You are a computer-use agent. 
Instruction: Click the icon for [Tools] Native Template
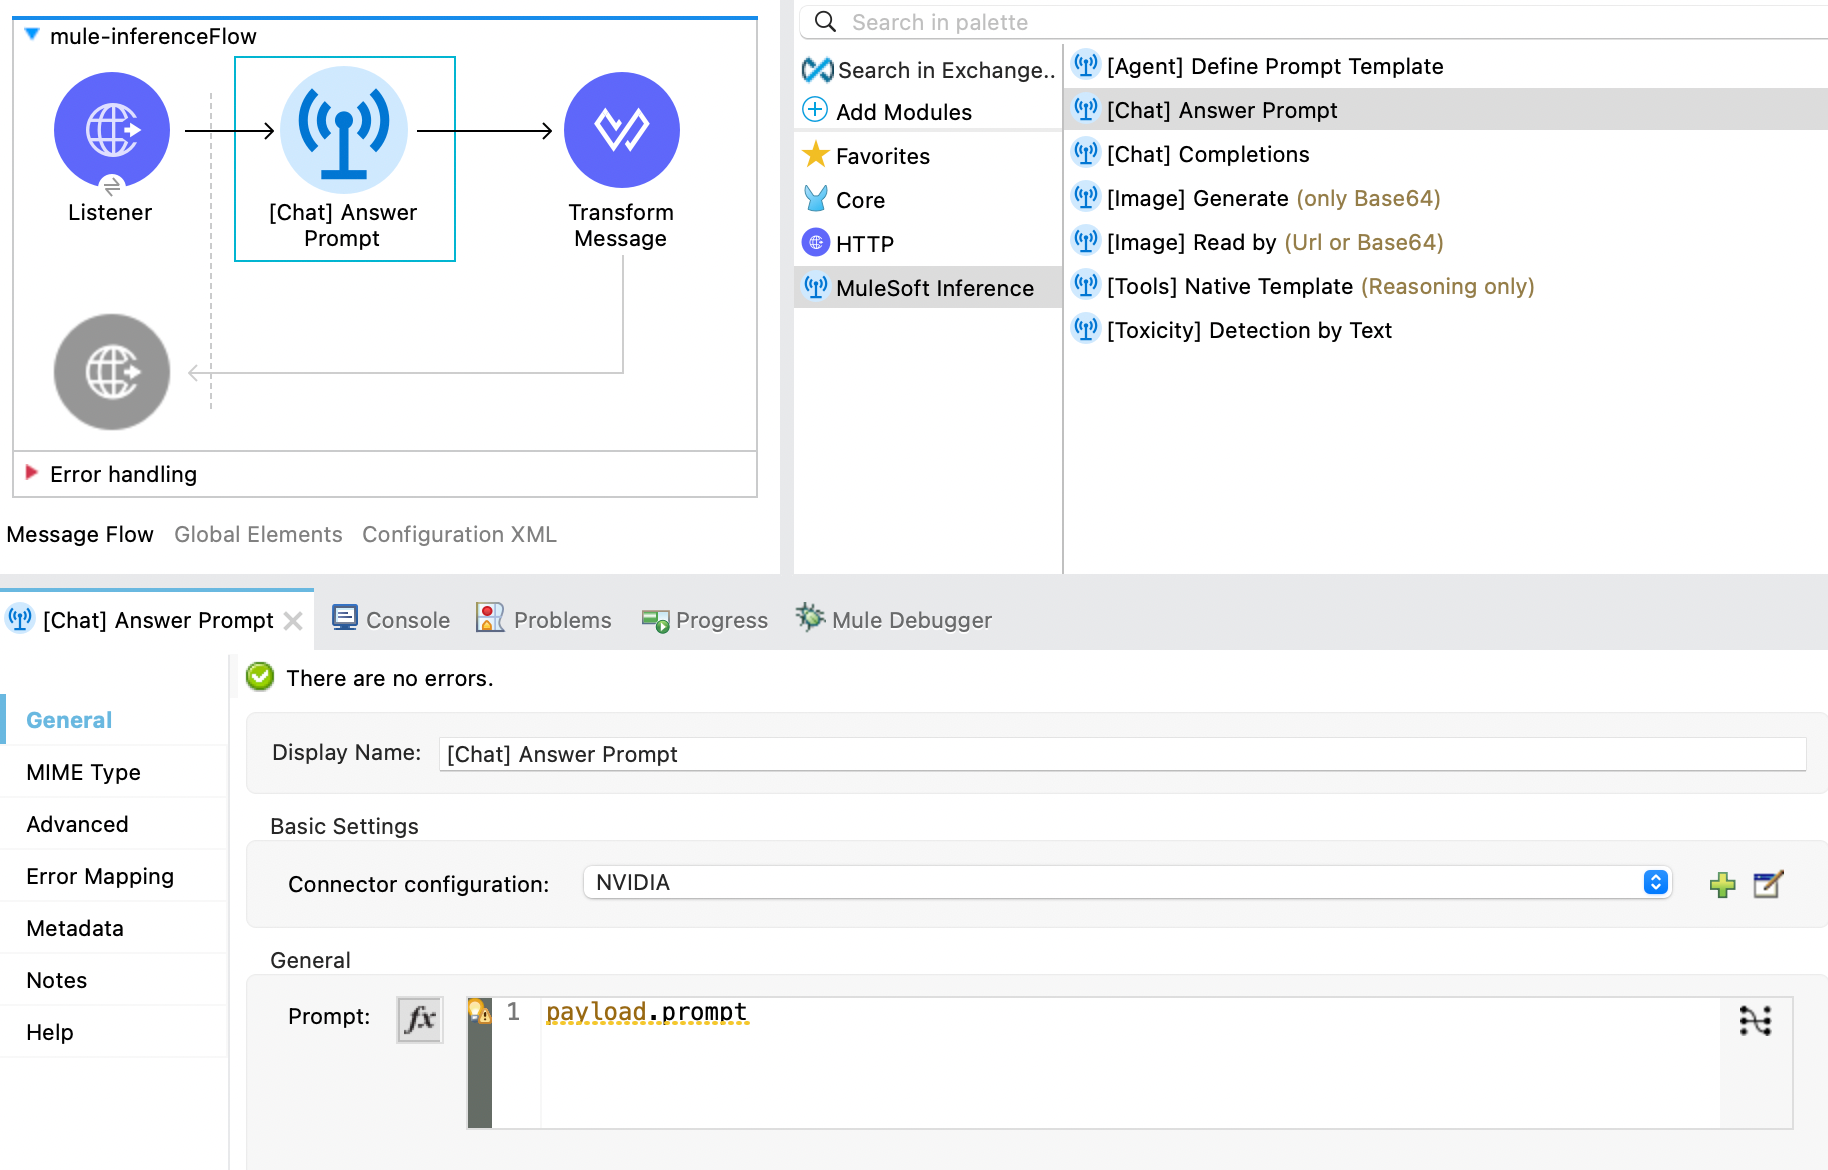click(1086, 285)
